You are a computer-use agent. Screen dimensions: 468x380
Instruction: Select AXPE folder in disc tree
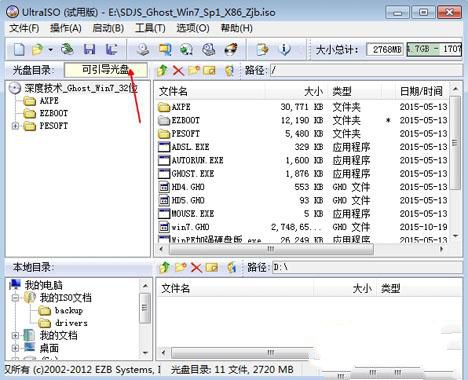point(49,101)
